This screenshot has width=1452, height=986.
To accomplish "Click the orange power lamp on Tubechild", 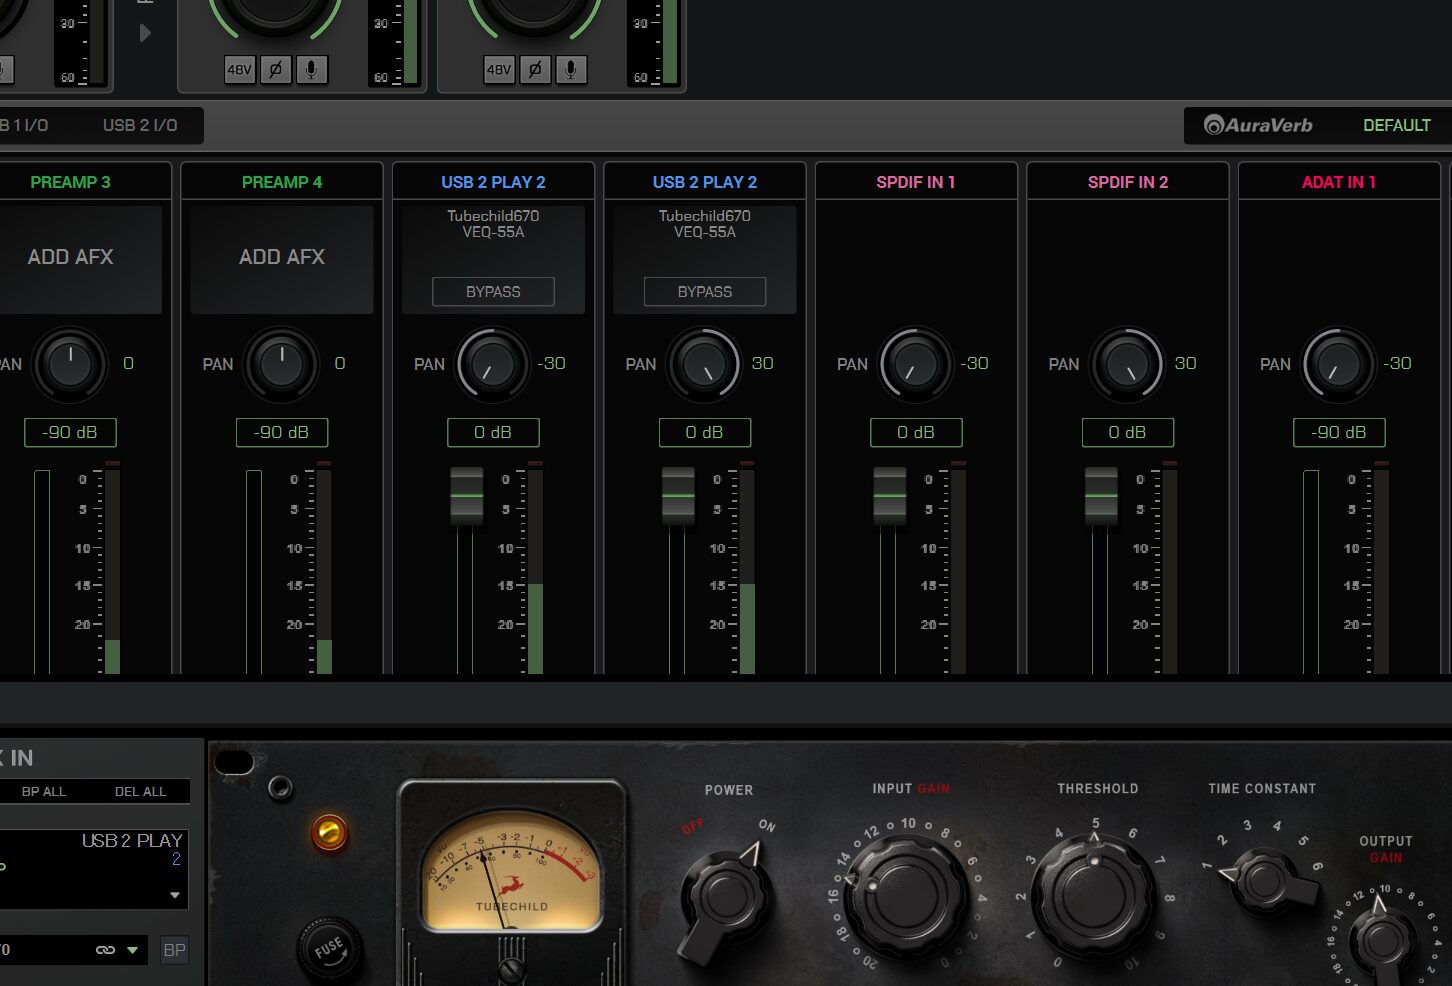I will [329, 832].
